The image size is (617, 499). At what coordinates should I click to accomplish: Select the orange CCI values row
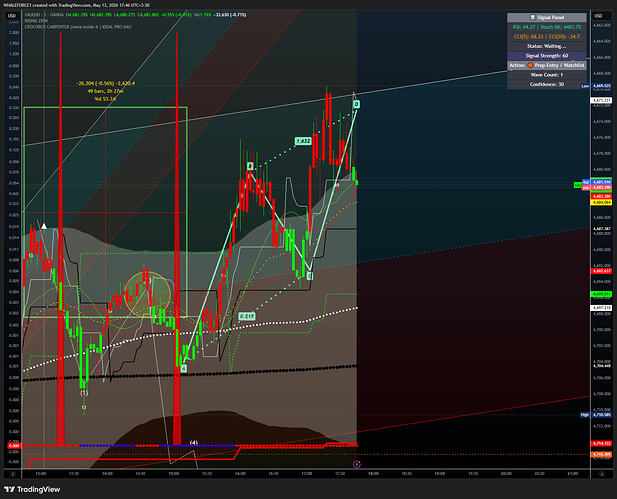pyautogui.click(x=547, y=36)
